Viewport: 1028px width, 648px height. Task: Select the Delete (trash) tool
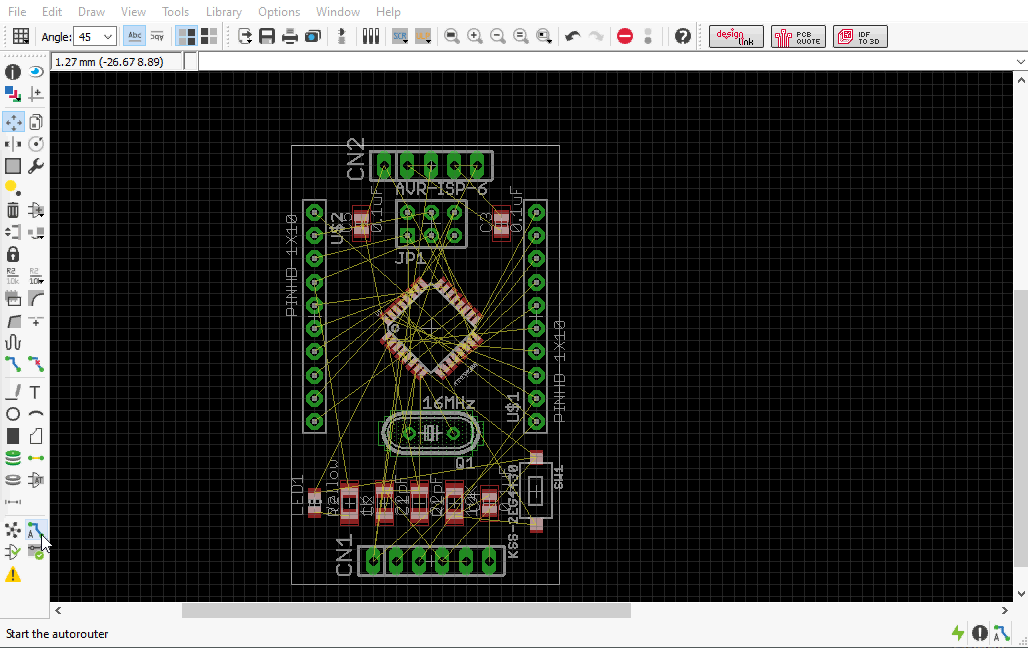[x=12, y=210]
